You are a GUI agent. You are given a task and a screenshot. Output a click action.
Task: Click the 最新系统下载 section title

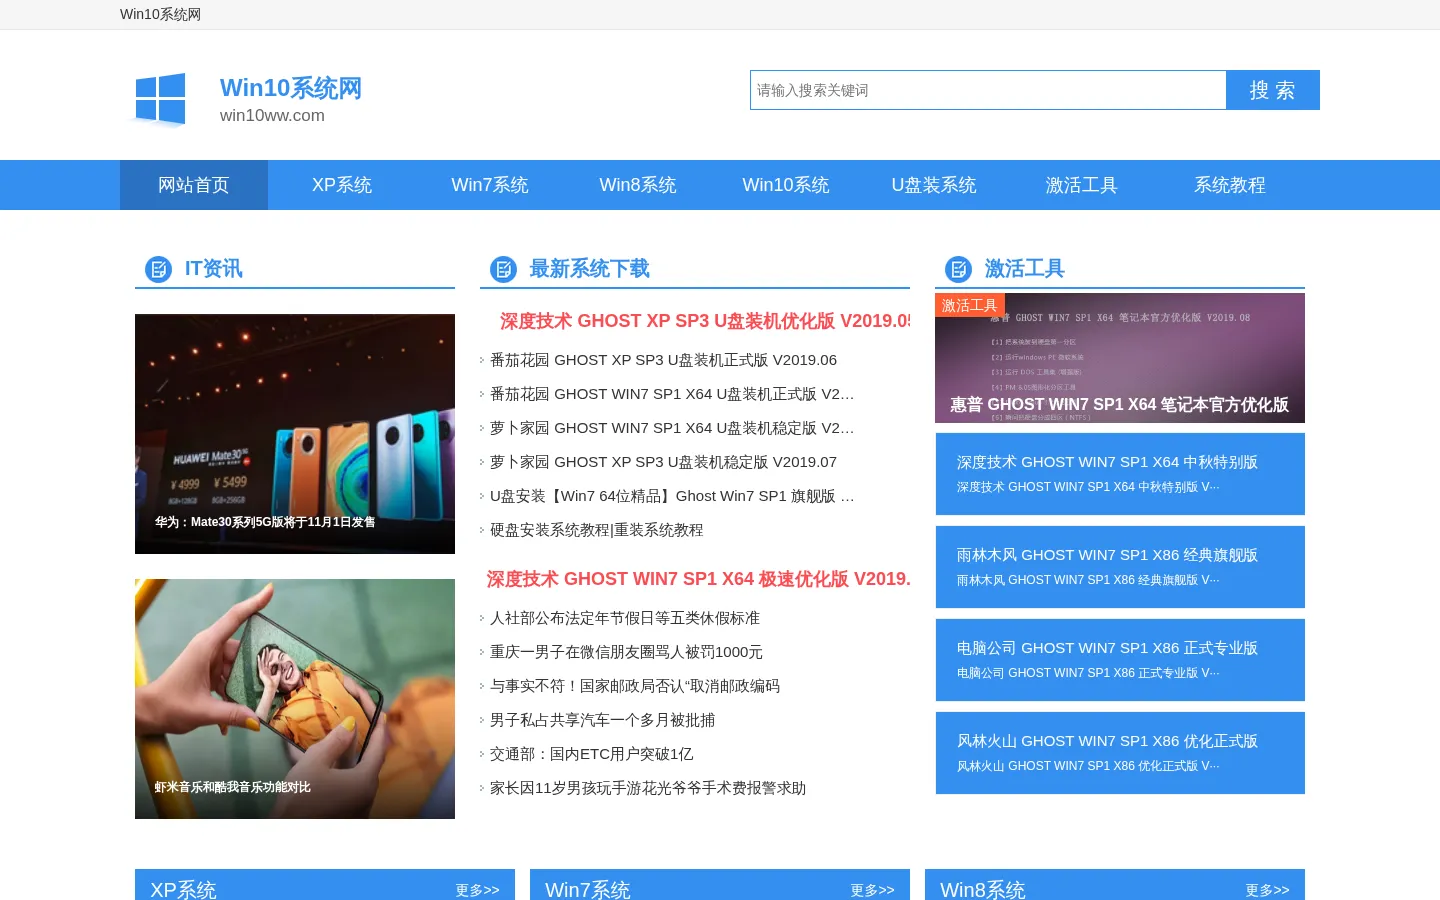[589, 269]
